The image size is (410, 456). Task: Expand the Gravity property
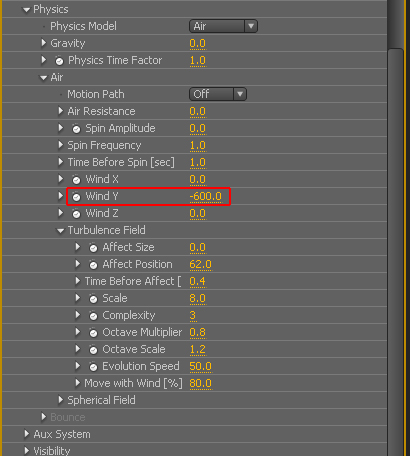(x=43, y=43)
